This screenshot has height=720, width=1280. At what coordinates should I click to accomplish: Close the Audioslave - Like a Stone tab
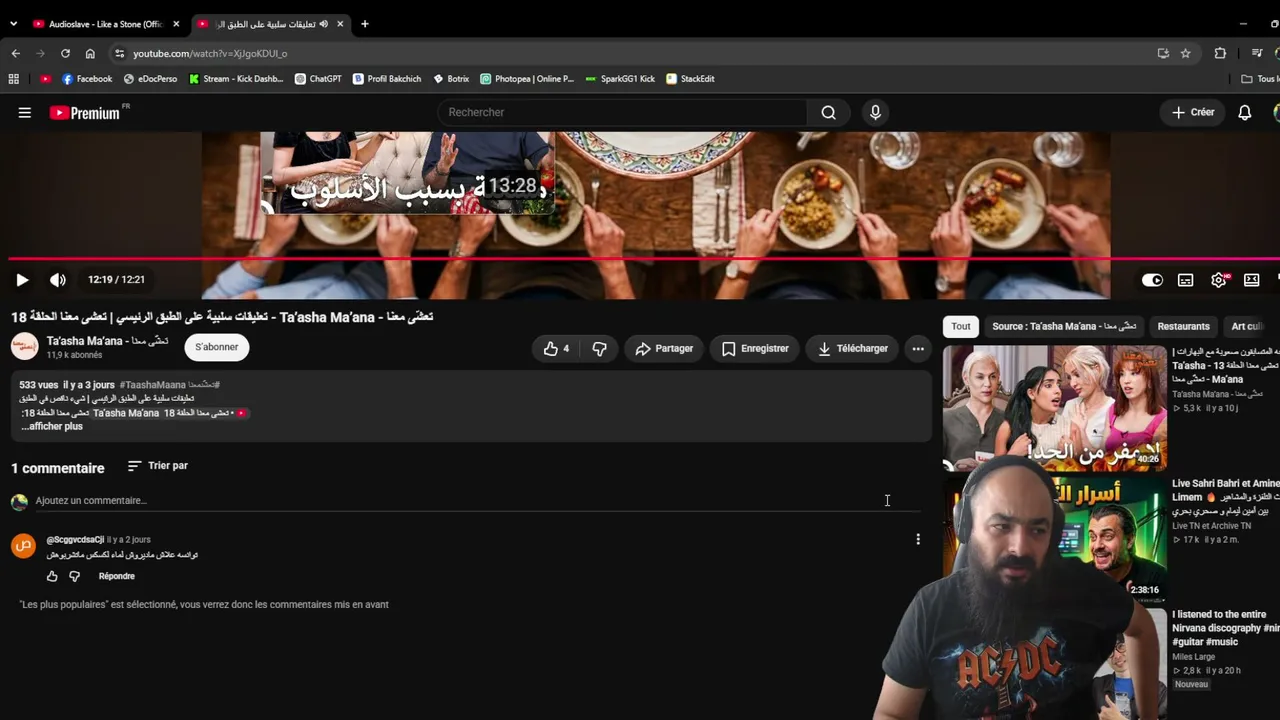click(176, 24)
